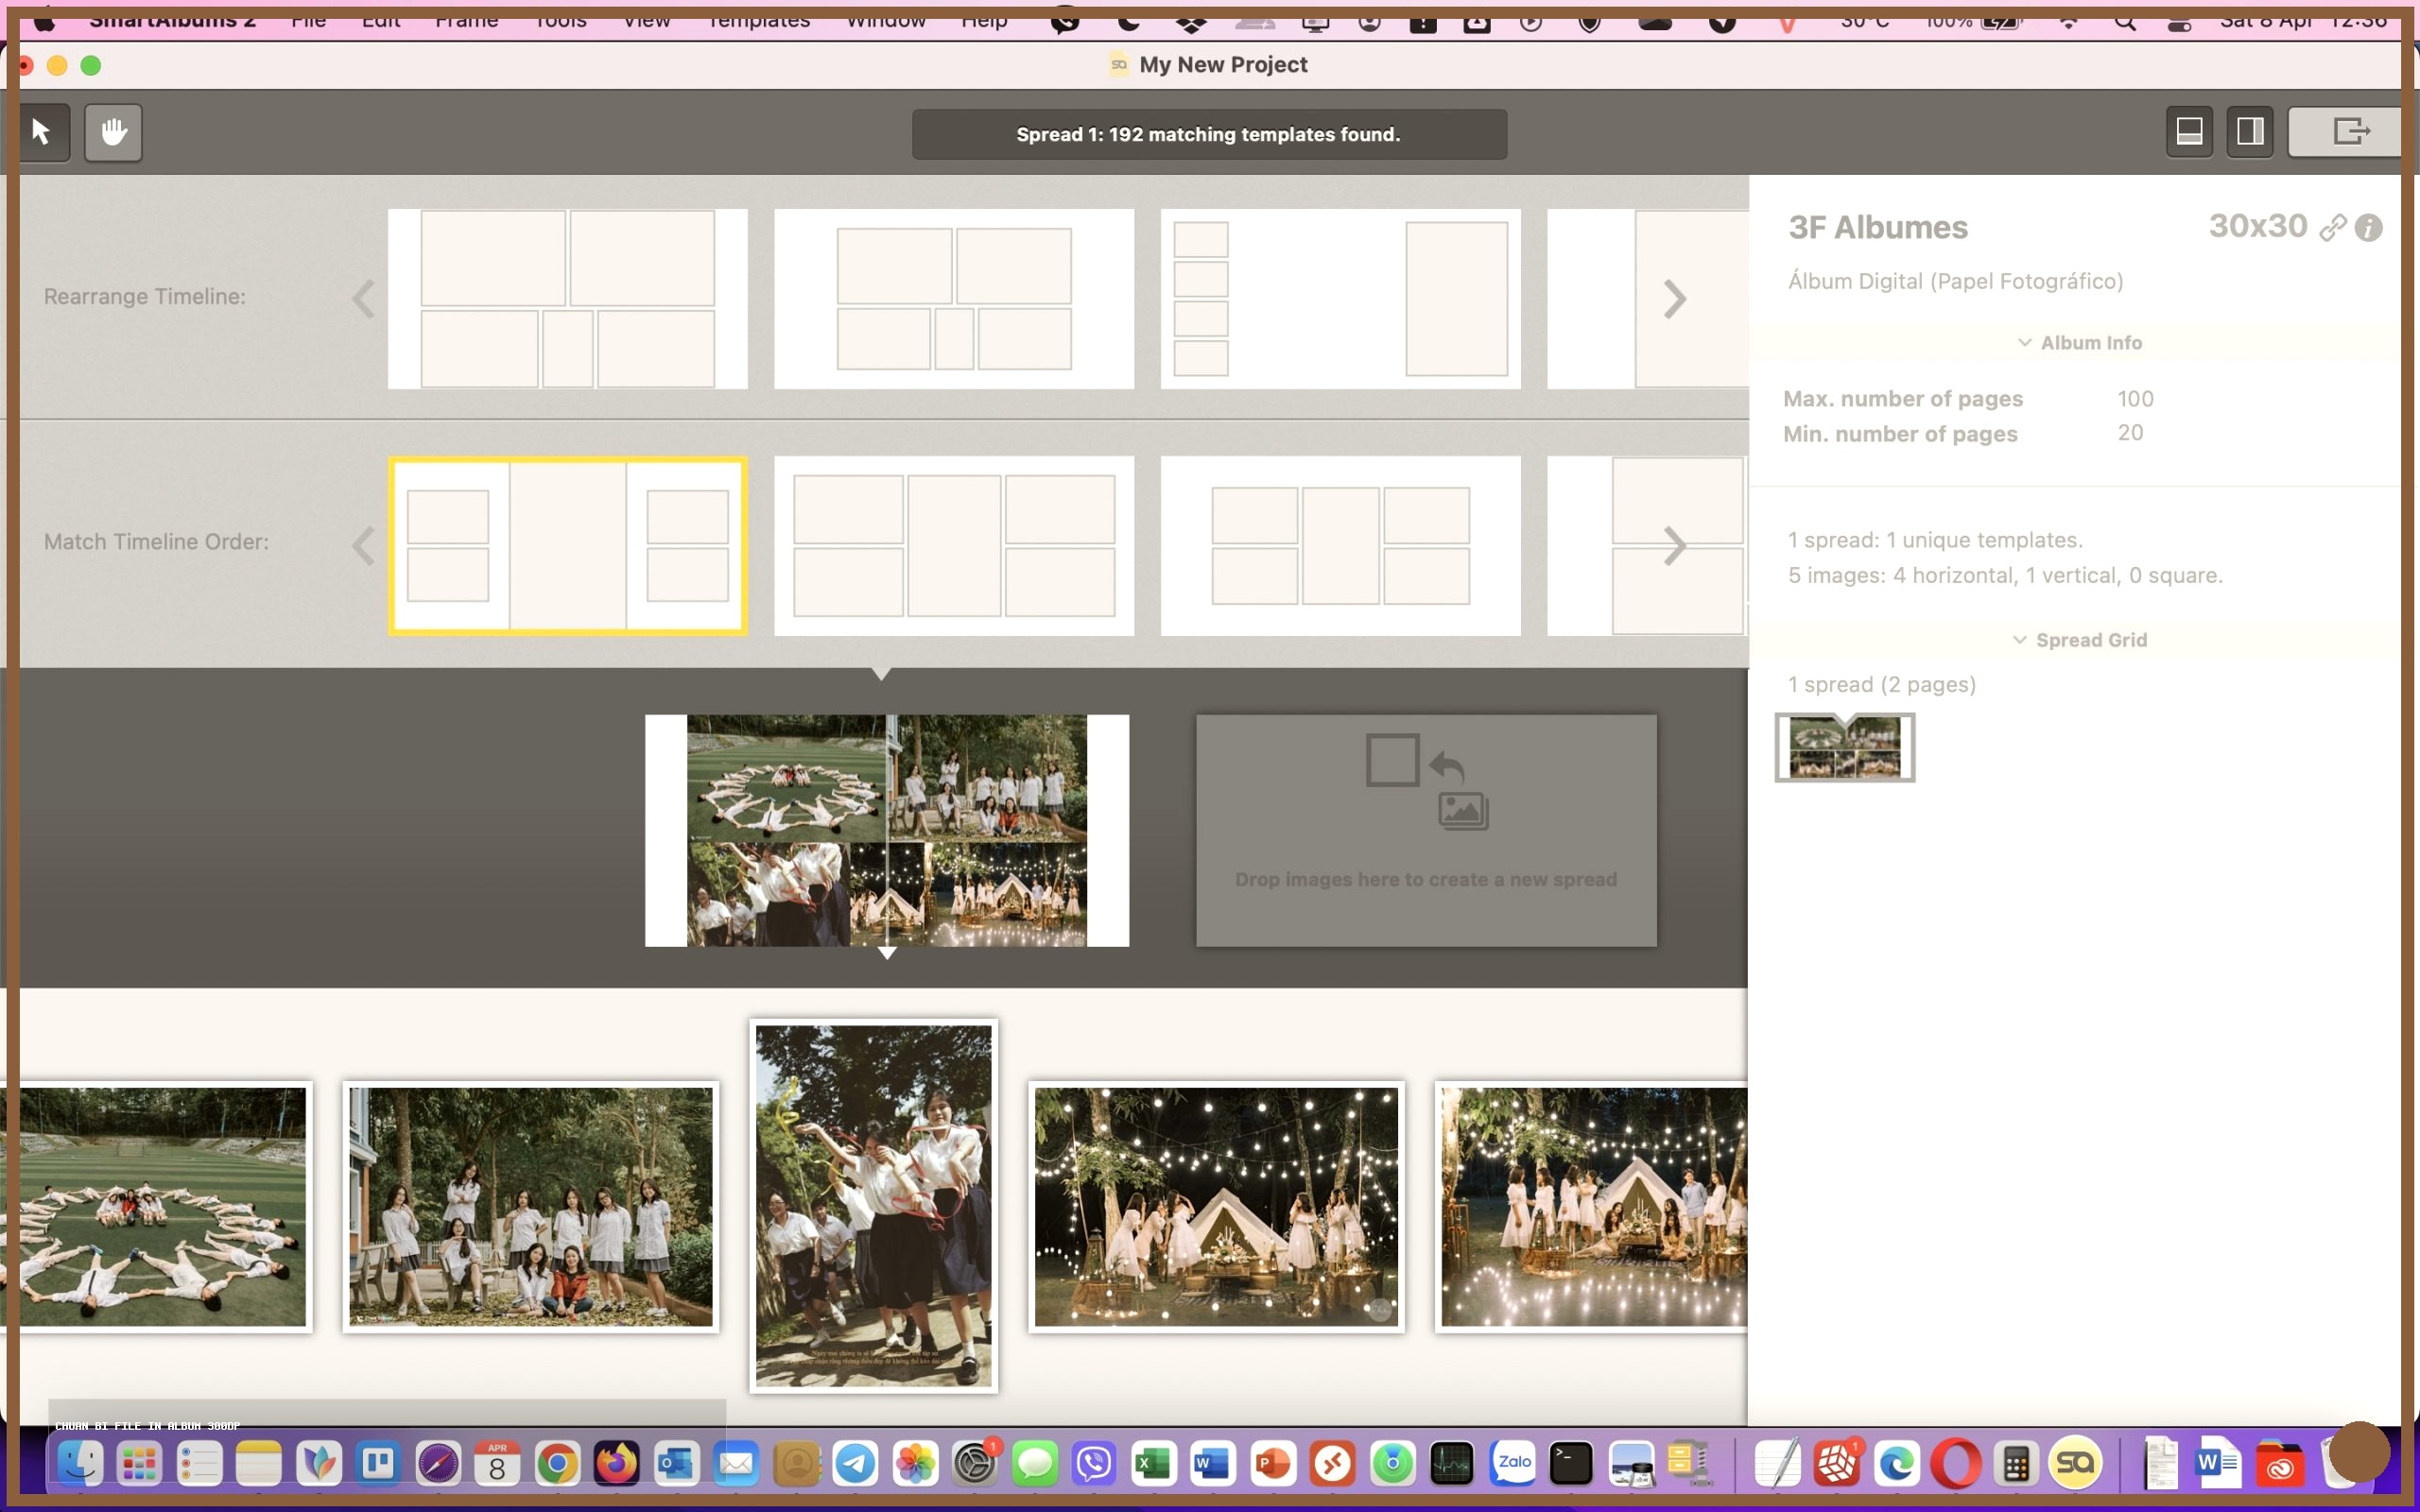Open Zalo from the Dock
Image resolution: width=2420 pixels, height=1512 pixels.
tap(1513, 1463)
